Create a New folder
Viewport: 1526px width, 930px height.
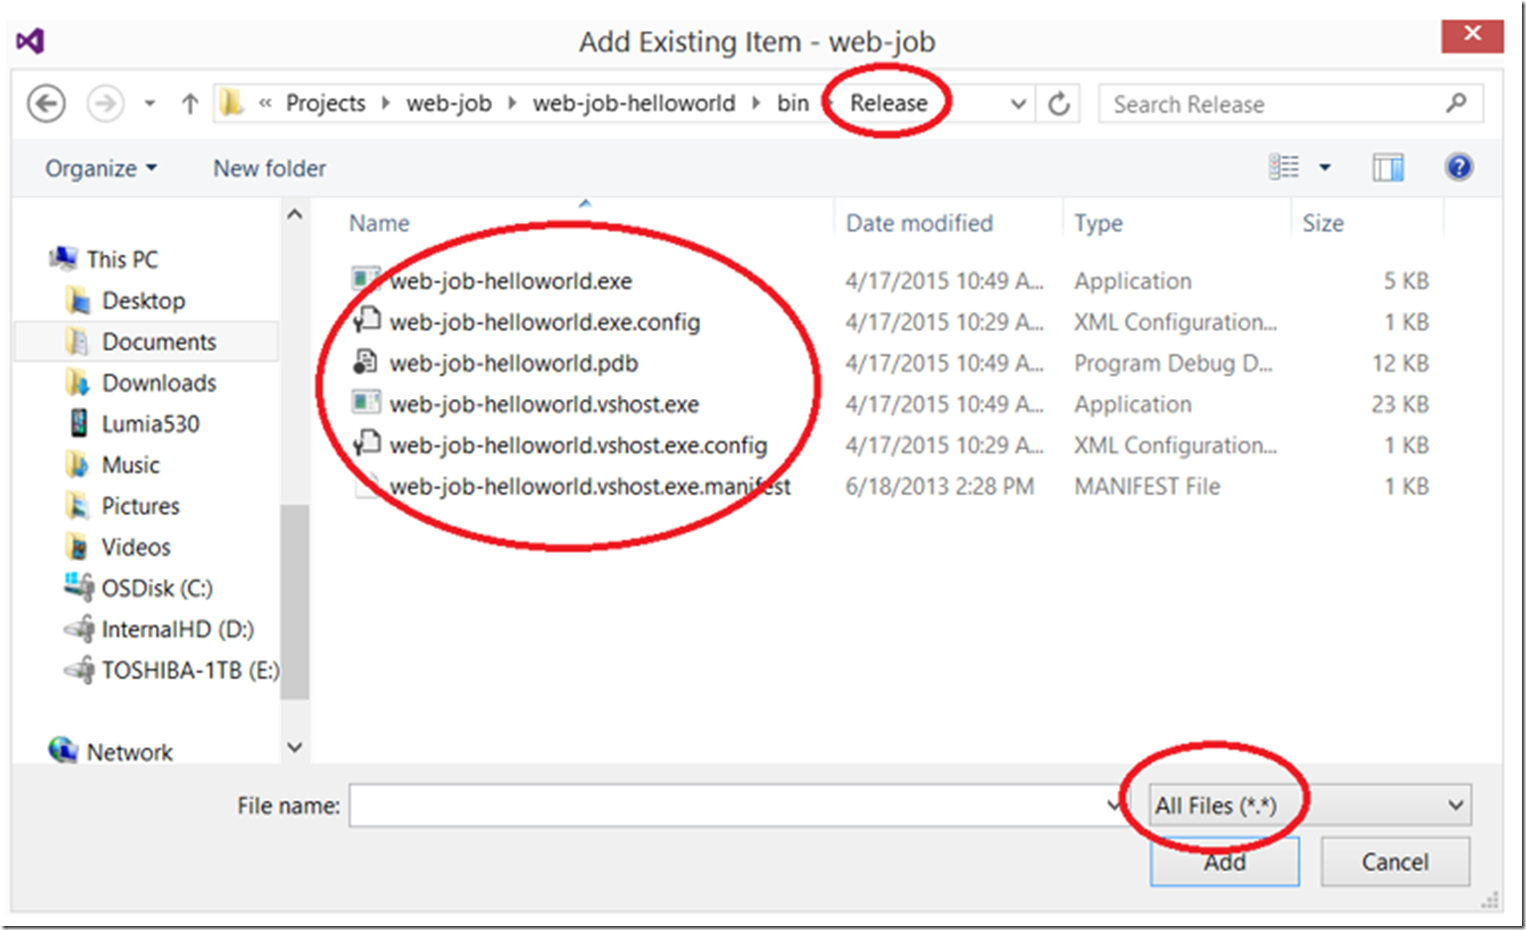(x=269, y=168)
